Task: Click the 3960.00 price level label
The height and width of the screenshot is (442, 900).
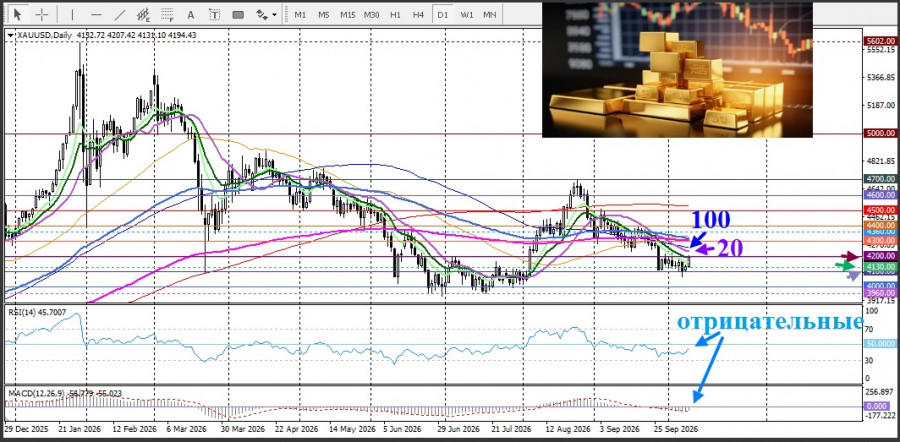Action: click(880, 293)
